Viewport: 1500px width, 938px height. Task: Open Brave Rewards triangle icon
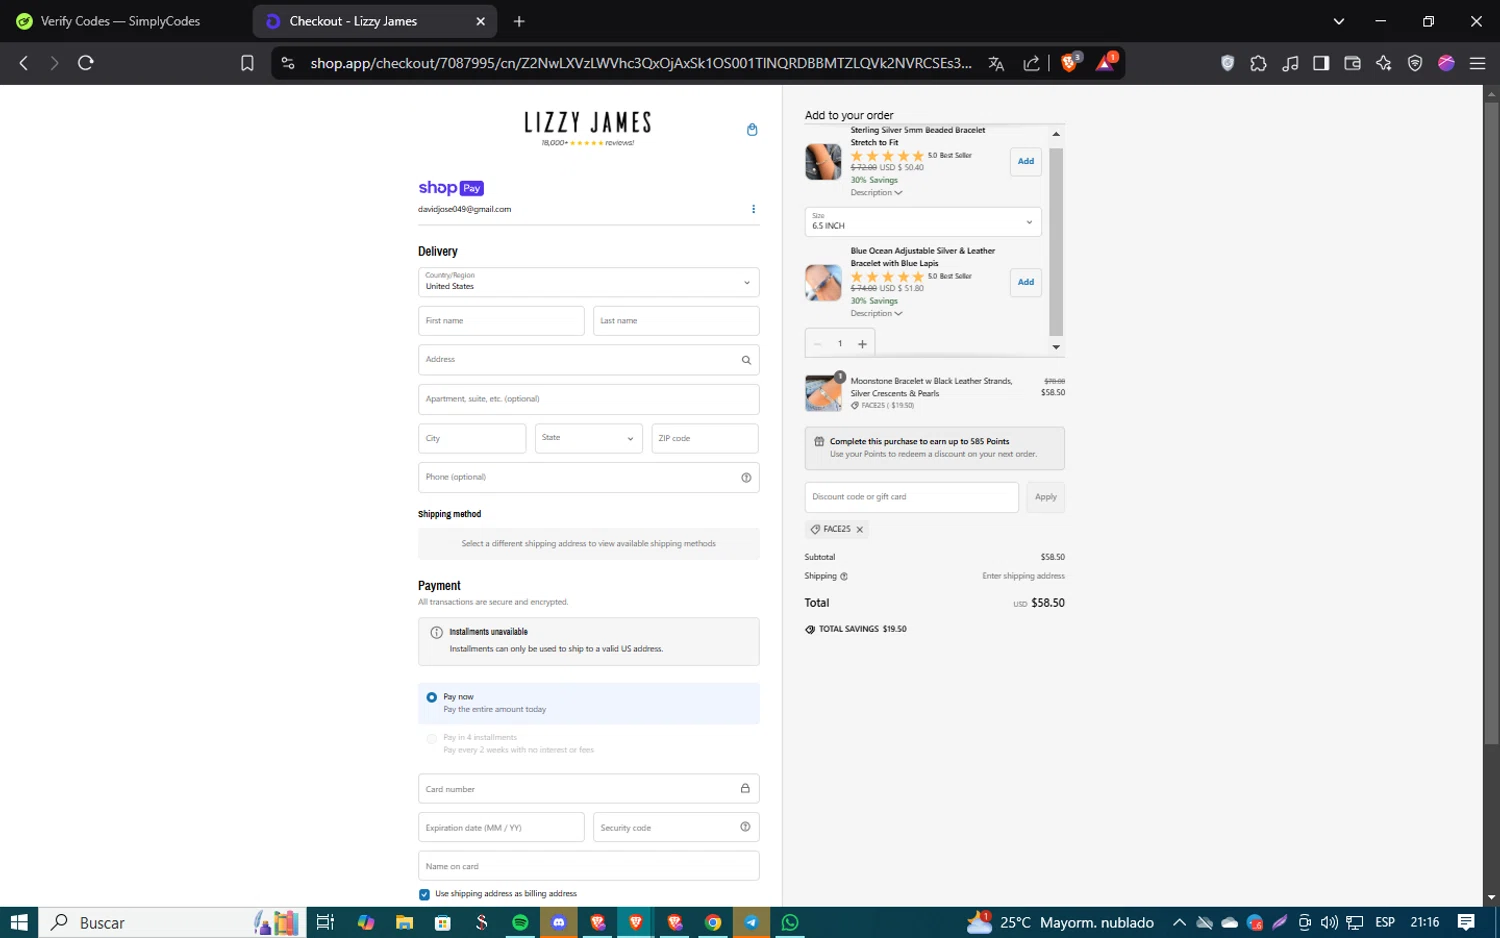click(x=1106, y=62)
